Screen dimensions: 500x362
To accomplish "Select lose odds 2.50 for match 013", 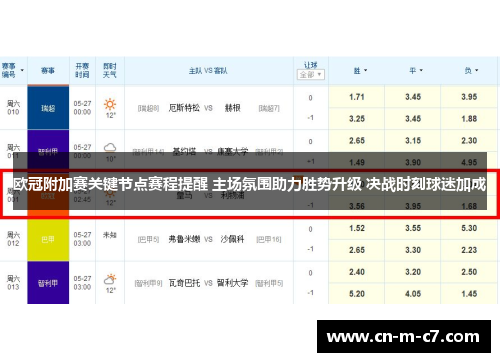I will point(469,272).
